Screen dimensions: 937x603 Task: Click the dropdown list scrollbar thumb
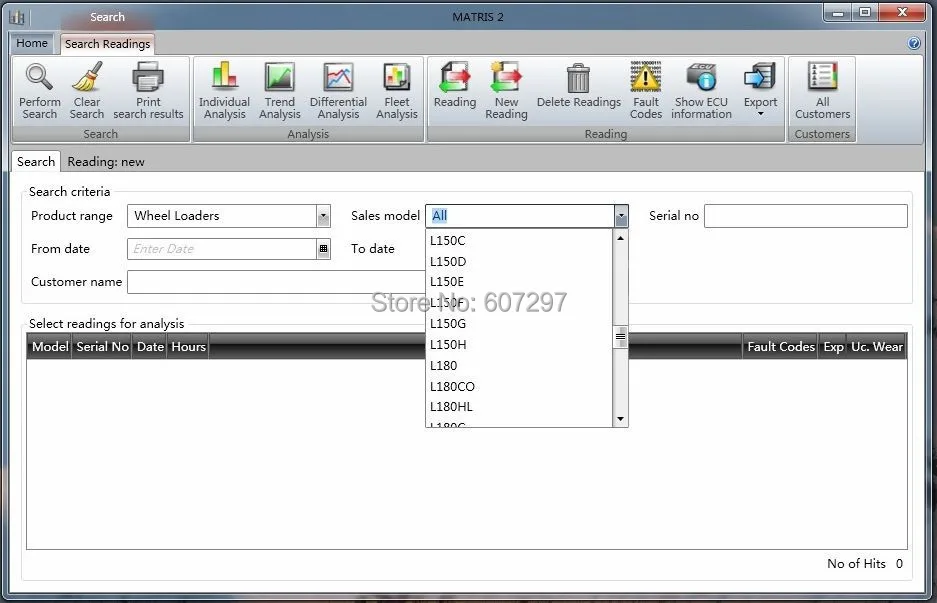620,336
